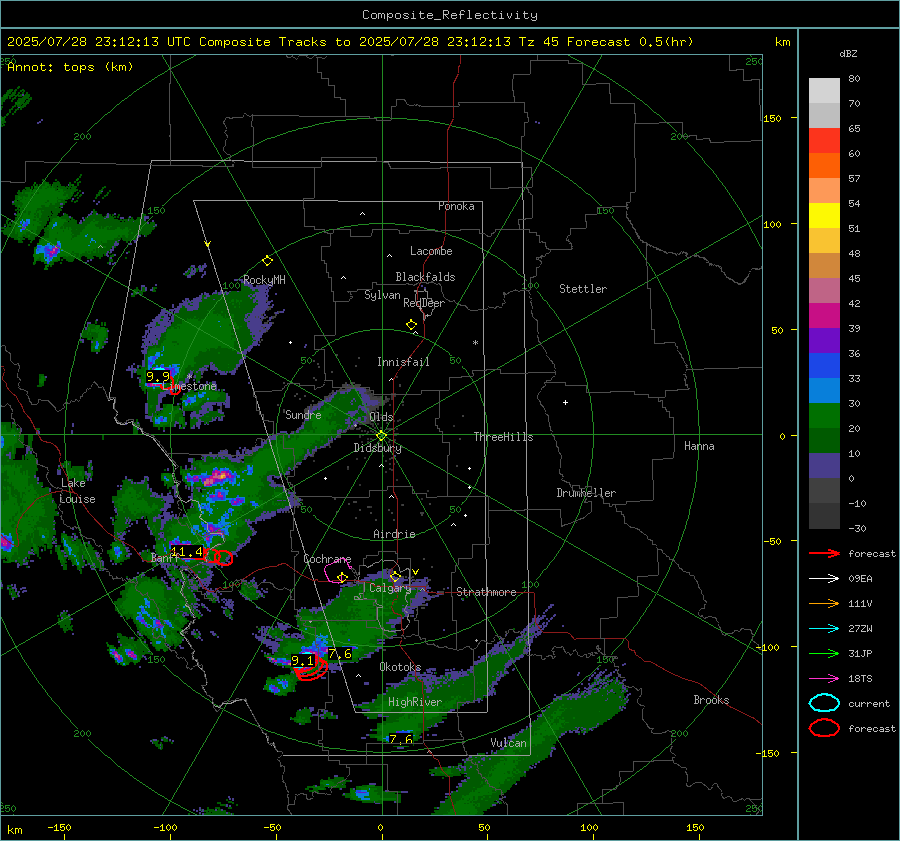Click the red forecast ellipse legend icon
The height and width of the screenshot is (841, 900).
point(824,728)
